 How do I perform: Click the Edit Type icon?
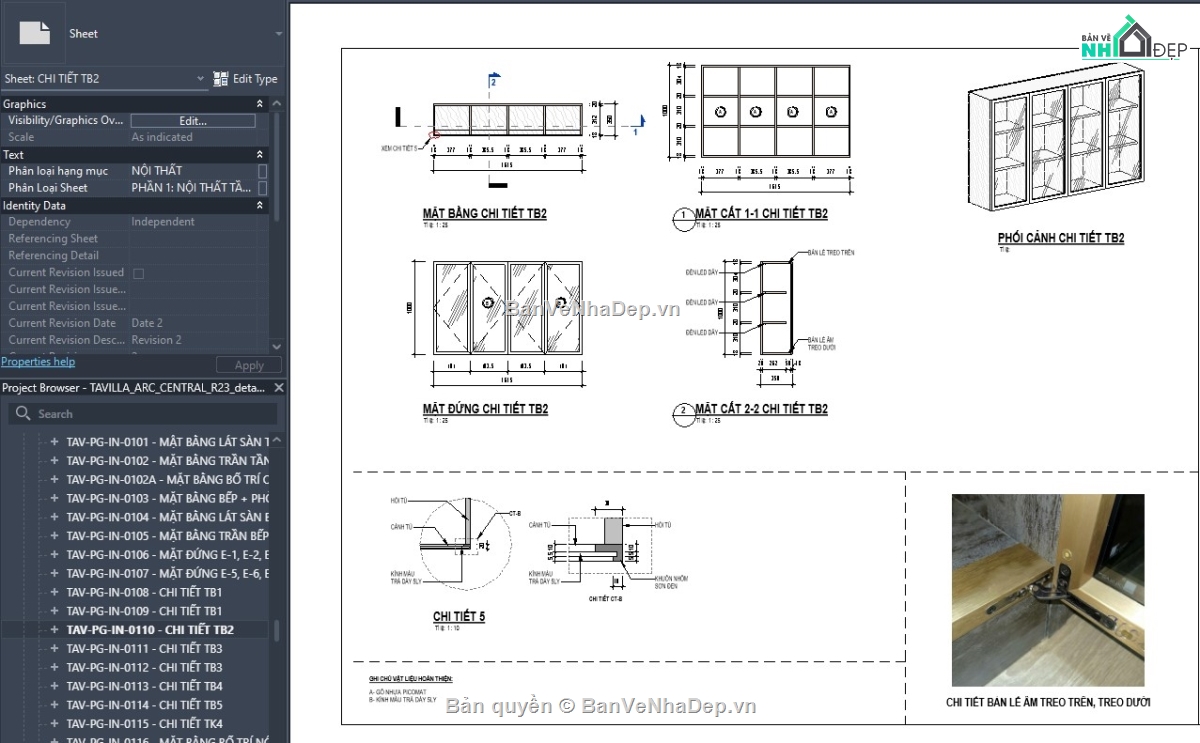(221, 79)
